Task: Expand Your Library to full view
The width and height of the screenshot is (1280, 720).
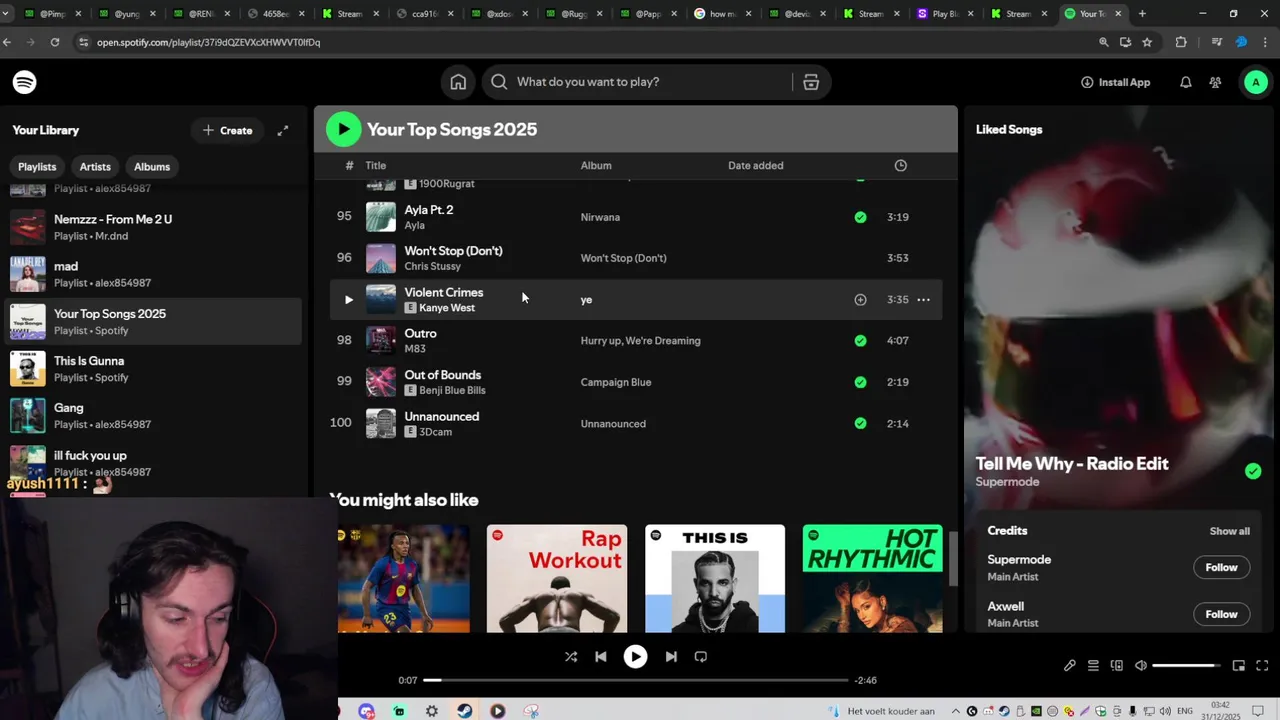Action: [283, 130]
